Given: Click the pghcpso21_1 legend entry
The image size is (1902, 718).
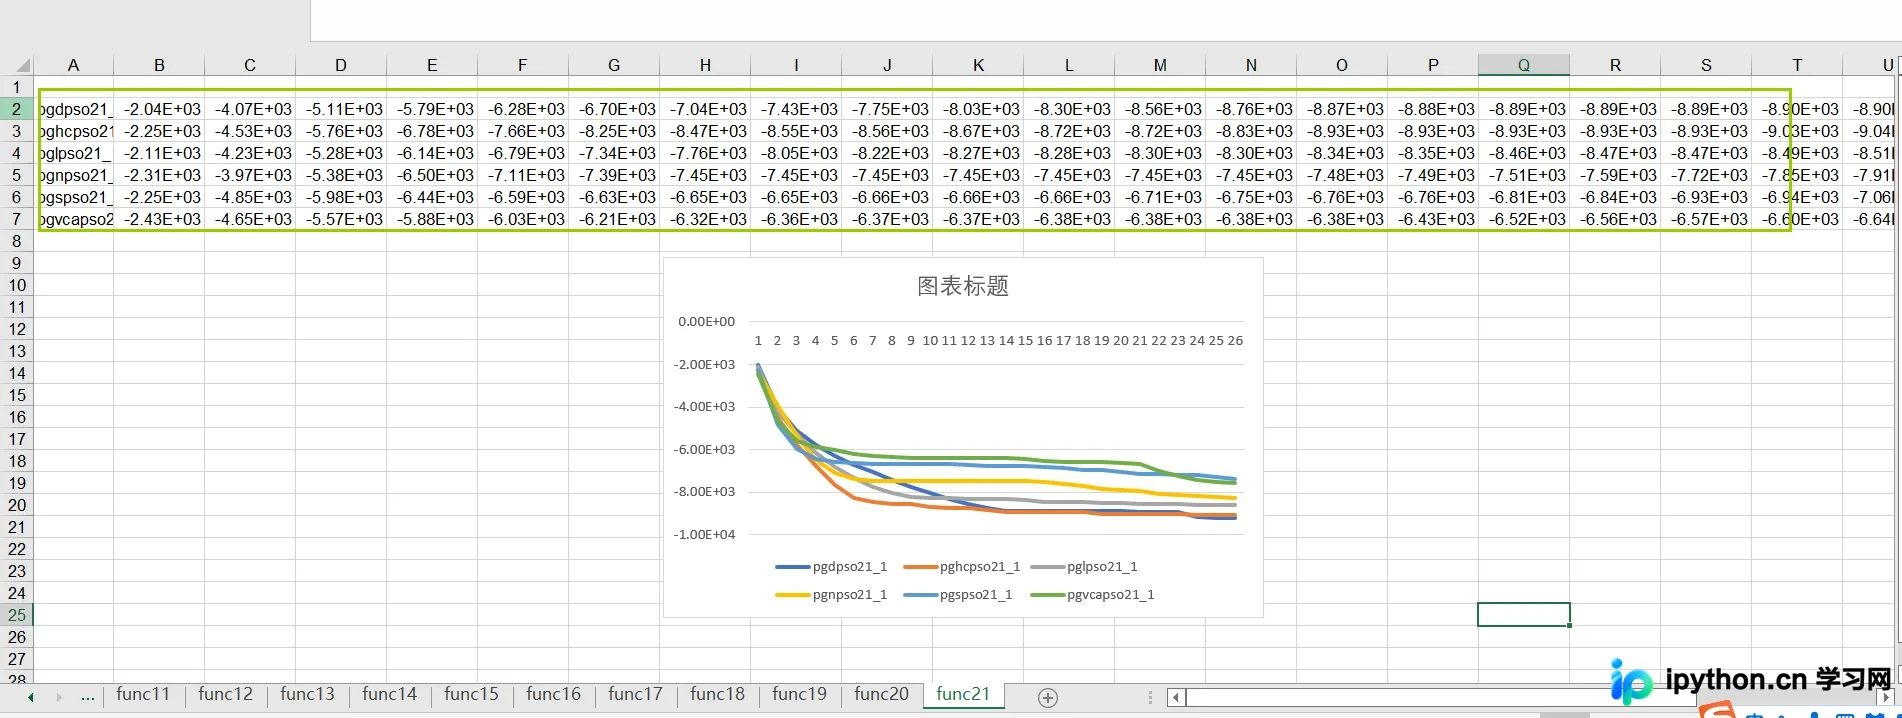Looking at the screenshot, I should (x=962, y=567).
